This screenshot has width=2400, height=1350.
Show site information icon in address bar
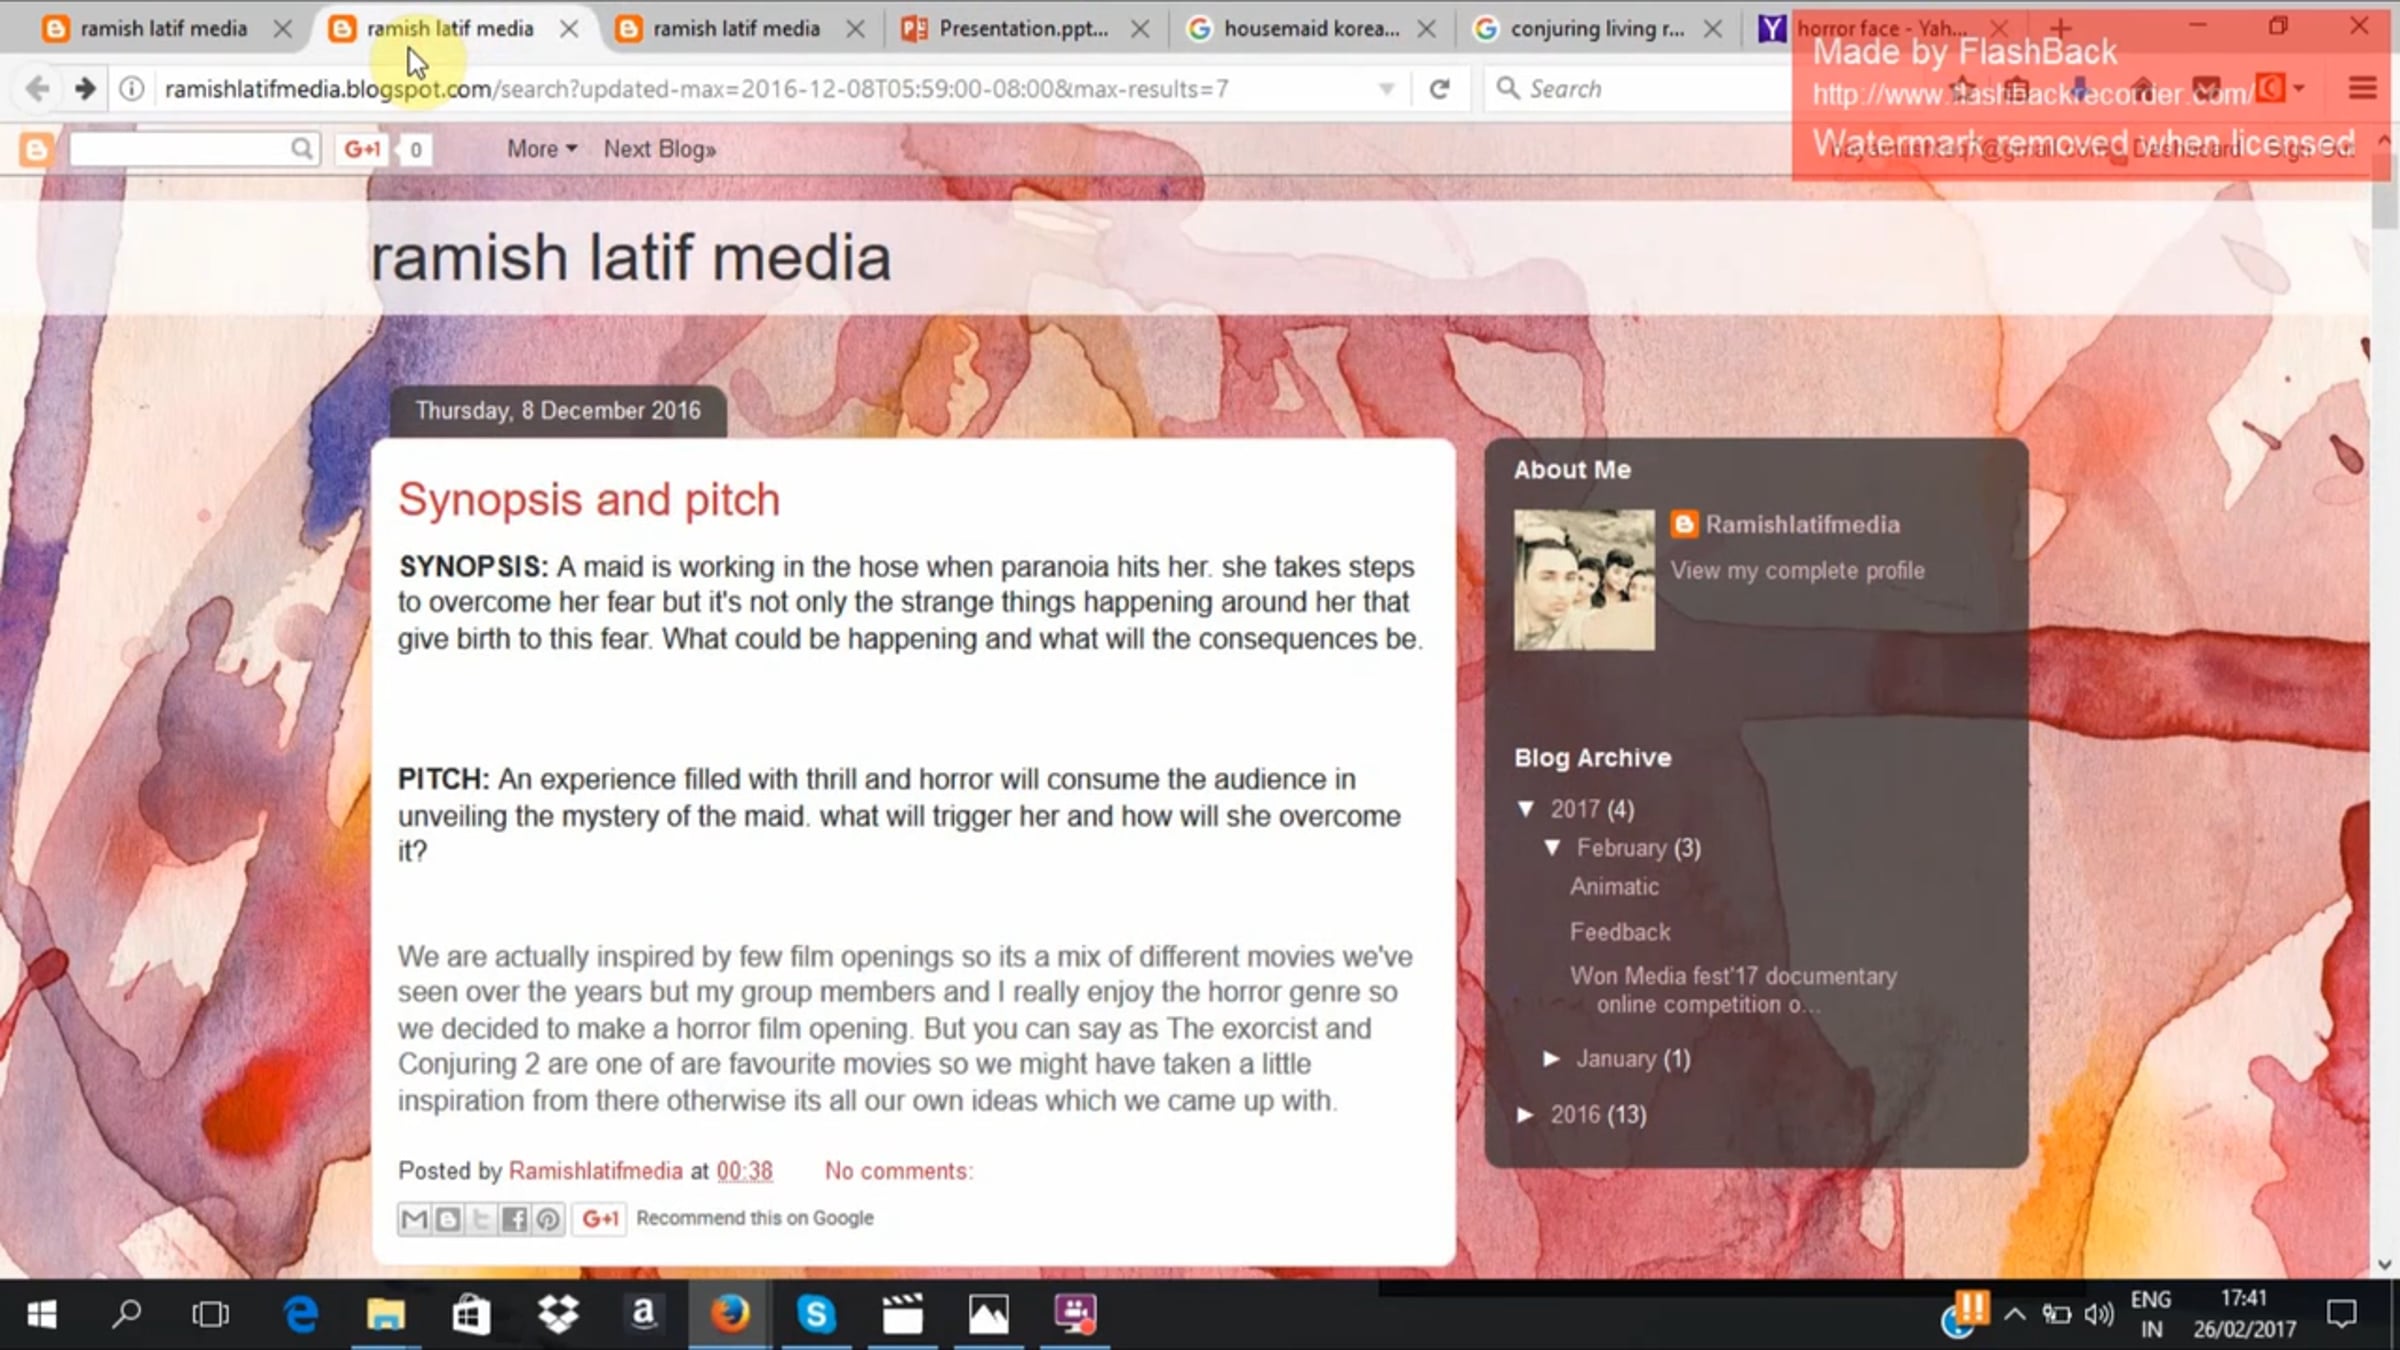[131, 89]
